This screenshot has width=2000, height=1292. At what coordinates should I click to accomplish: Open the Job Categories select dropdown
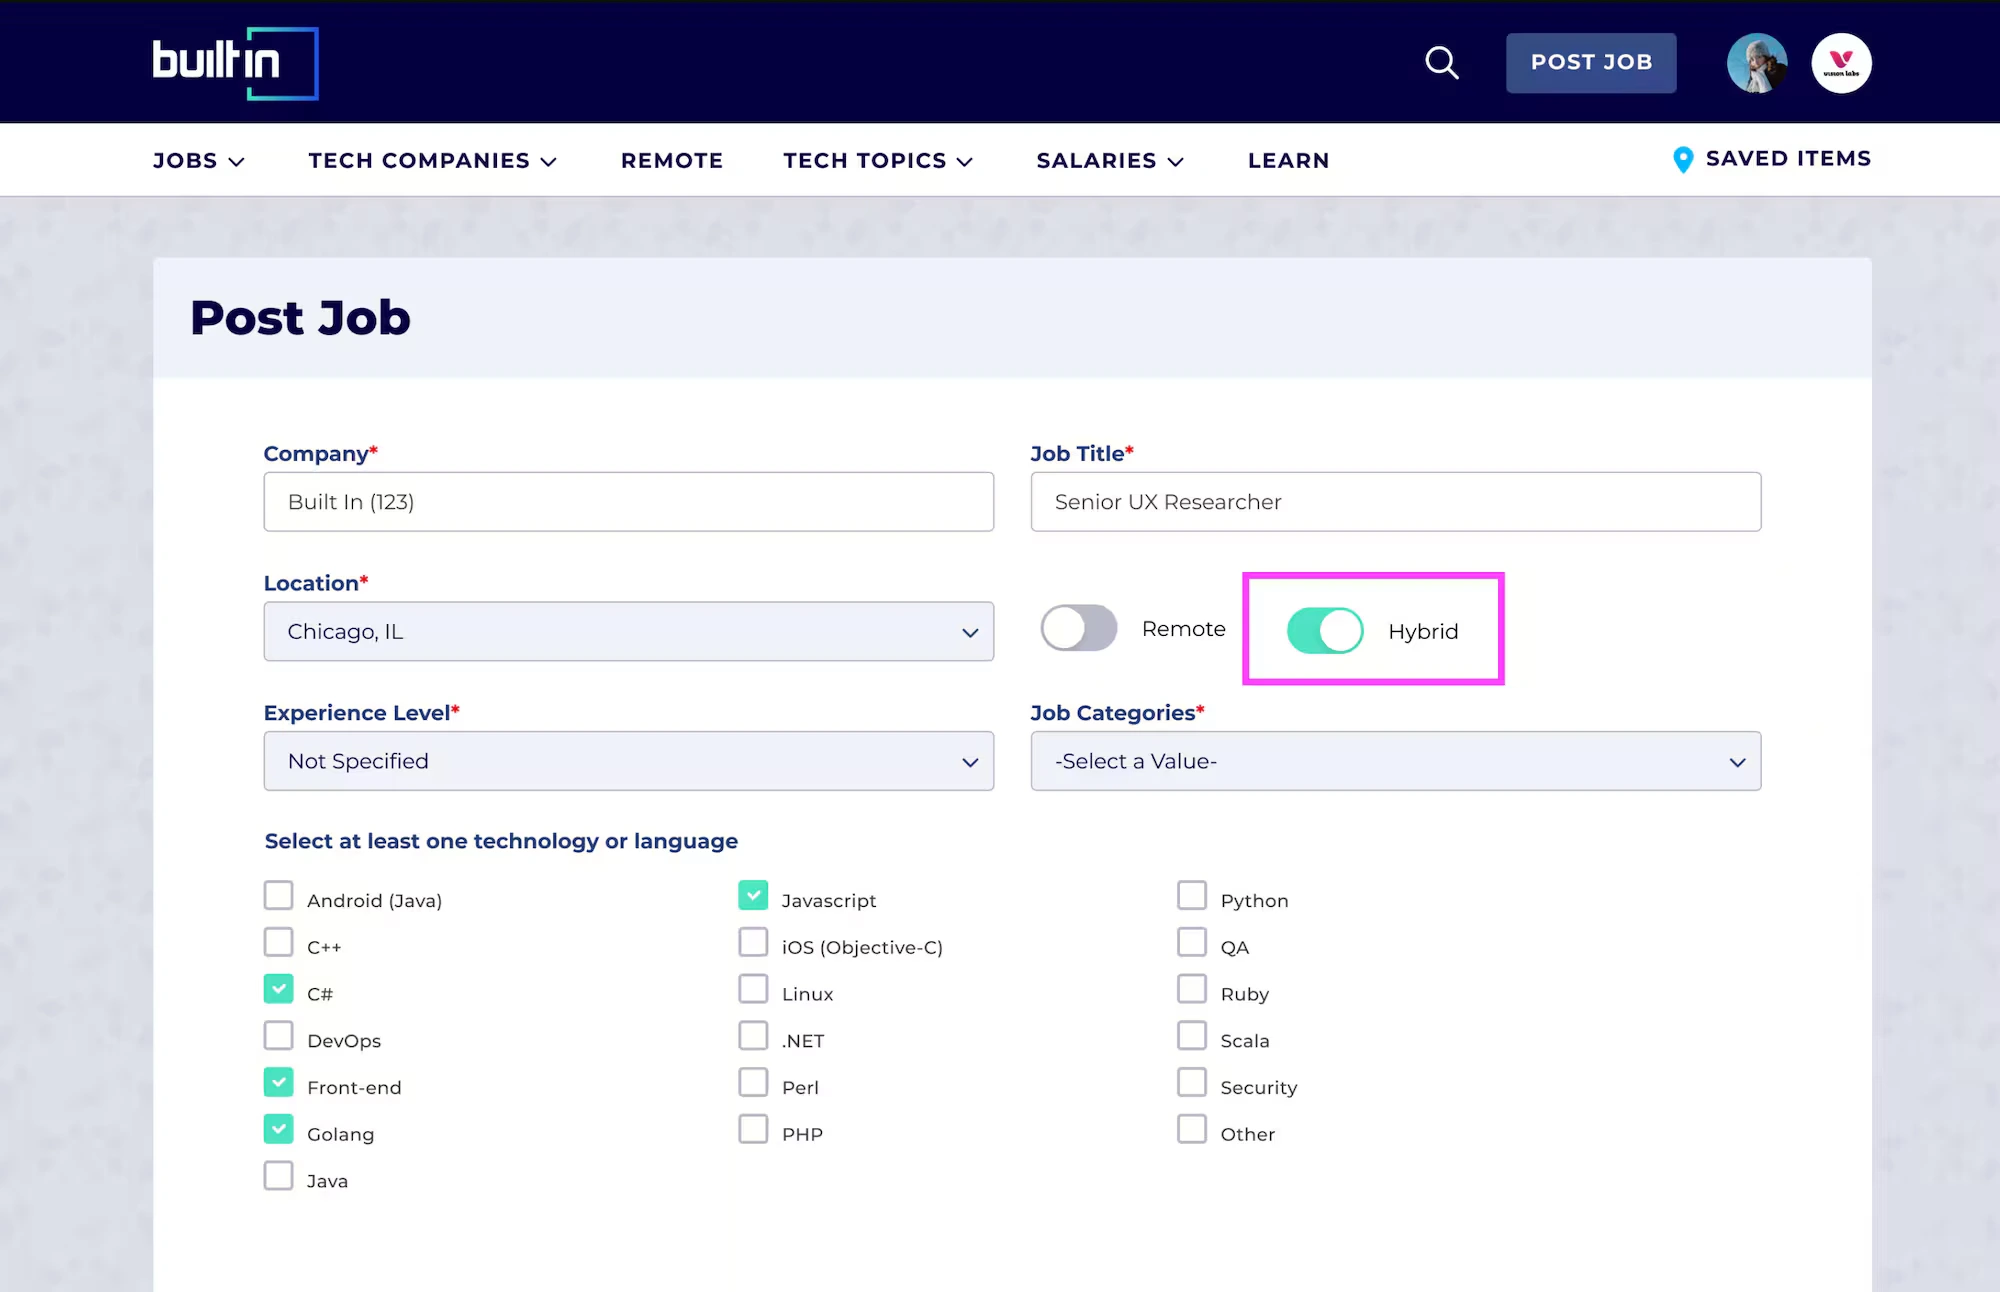point(1395,761)
